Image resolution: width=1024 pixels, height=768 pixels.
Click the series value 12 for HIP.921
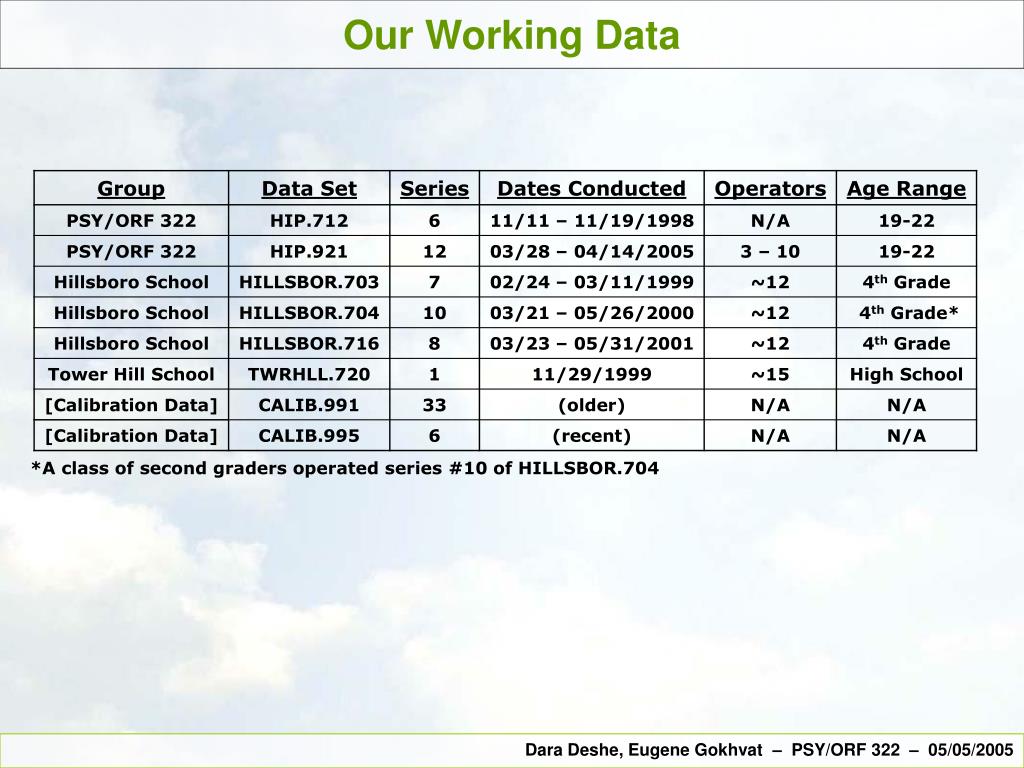(x=434, y=251)
